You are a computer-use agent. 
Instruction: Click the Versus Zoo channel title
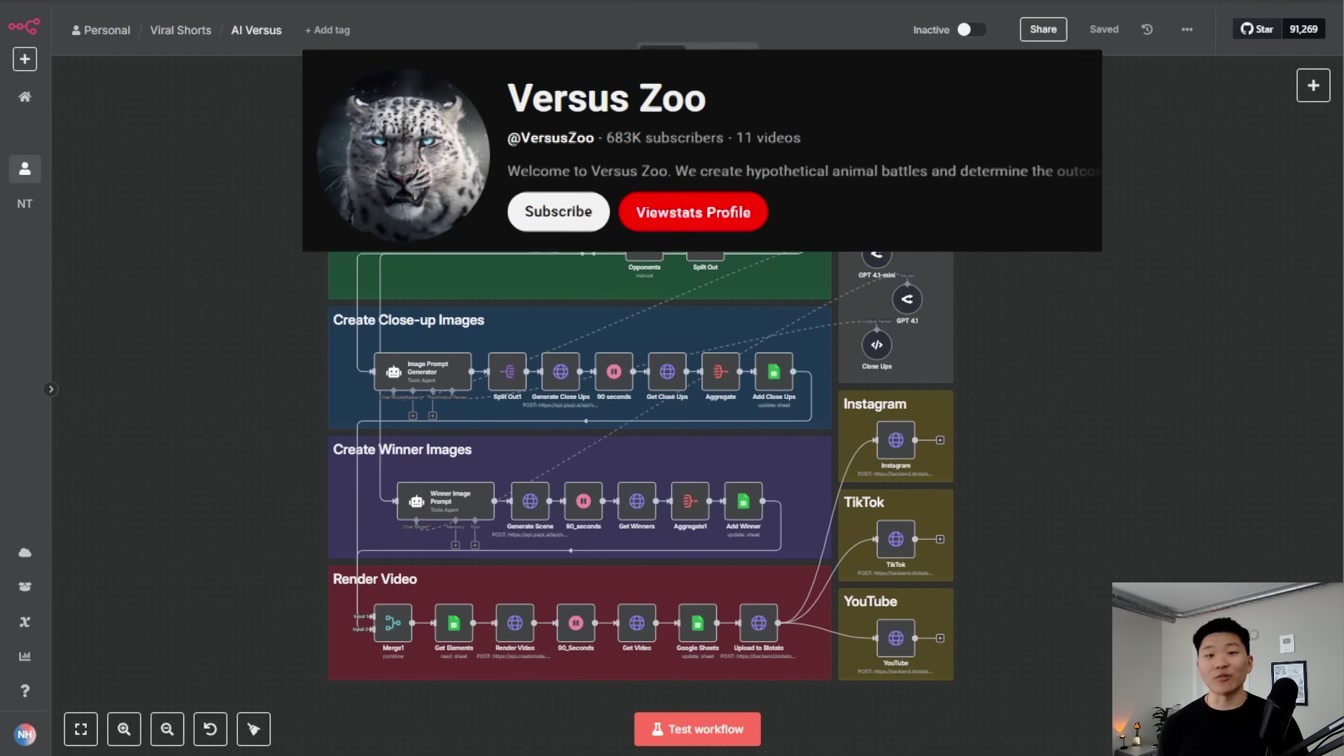[606, 98]
